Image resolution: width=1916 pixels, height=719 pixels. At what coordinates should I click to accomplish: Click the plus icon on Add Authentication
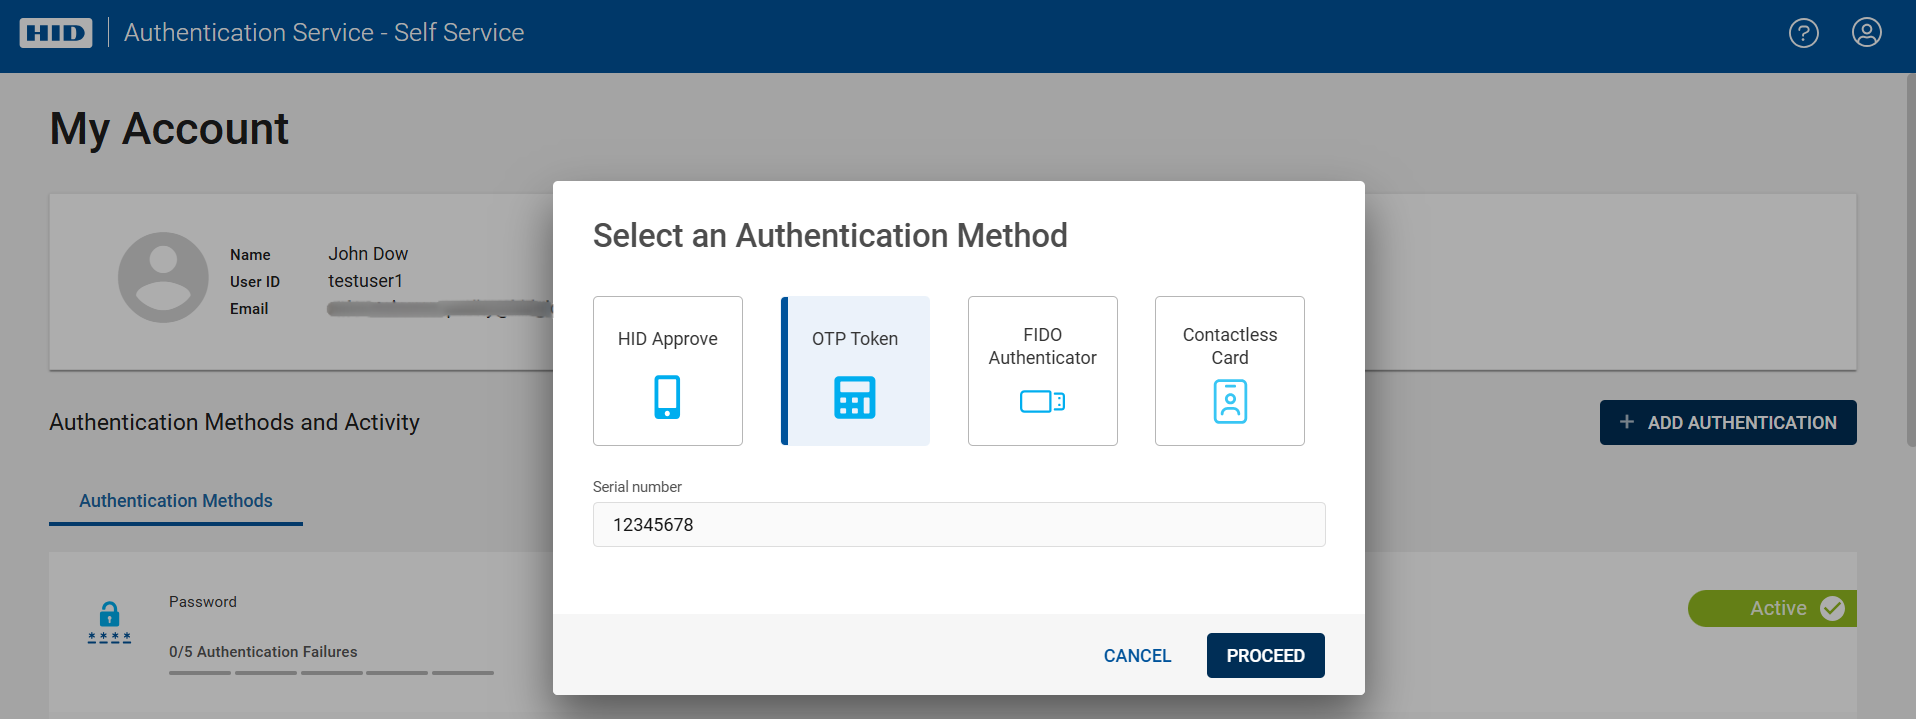1627,422
